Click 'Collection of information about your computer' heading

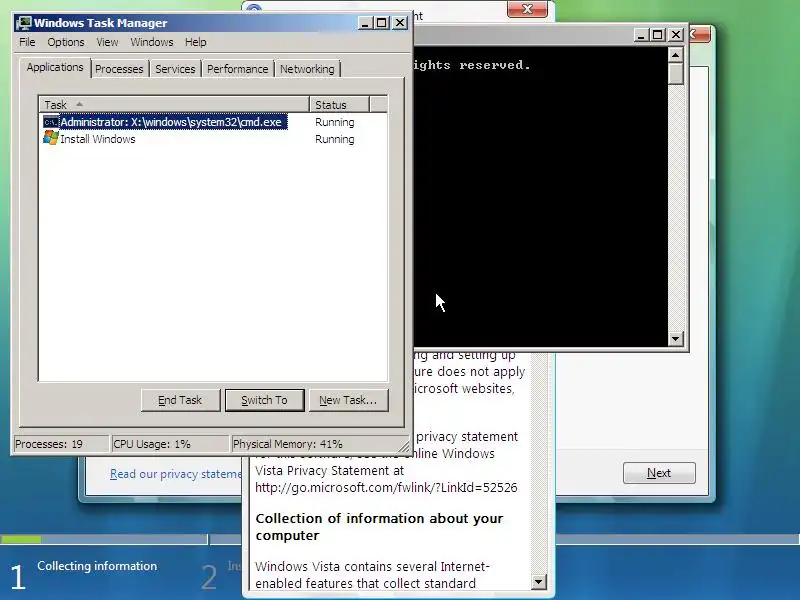[x=379, y=527]
